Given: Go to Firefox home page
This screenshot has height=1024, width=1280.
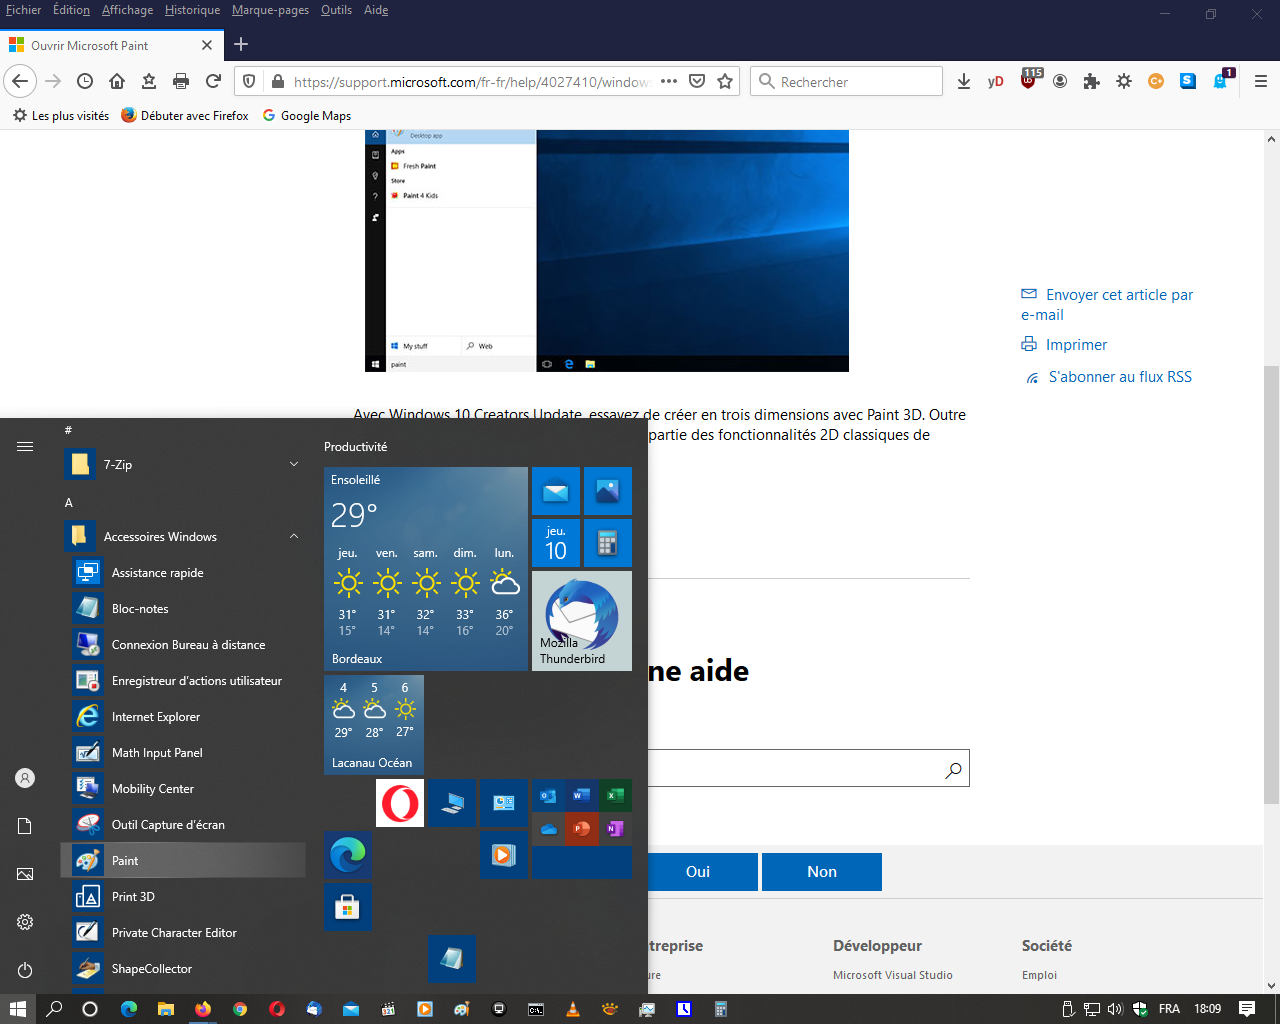Looking at the screenshot, I should [x=117, y=81].
